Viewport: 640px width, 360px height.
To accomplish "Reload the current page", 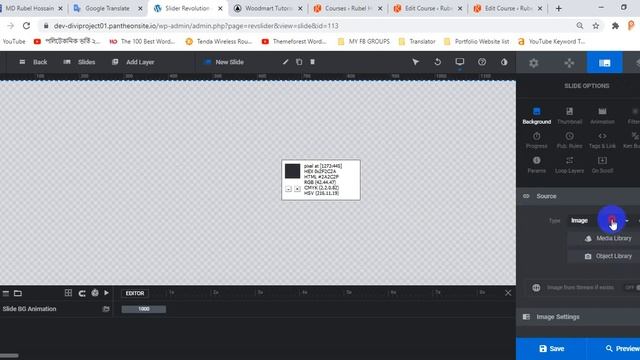I will point(26,26).
